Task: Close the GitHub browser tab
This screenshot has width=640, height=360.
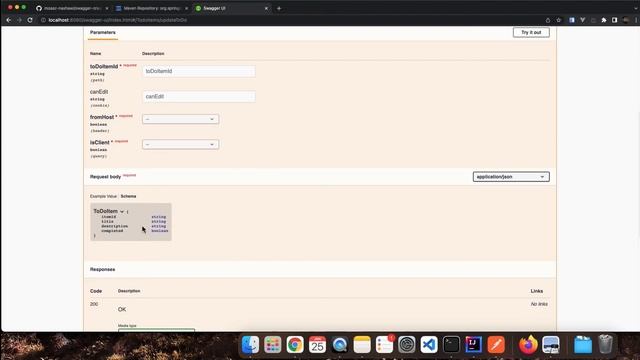Action: (107, 8)
